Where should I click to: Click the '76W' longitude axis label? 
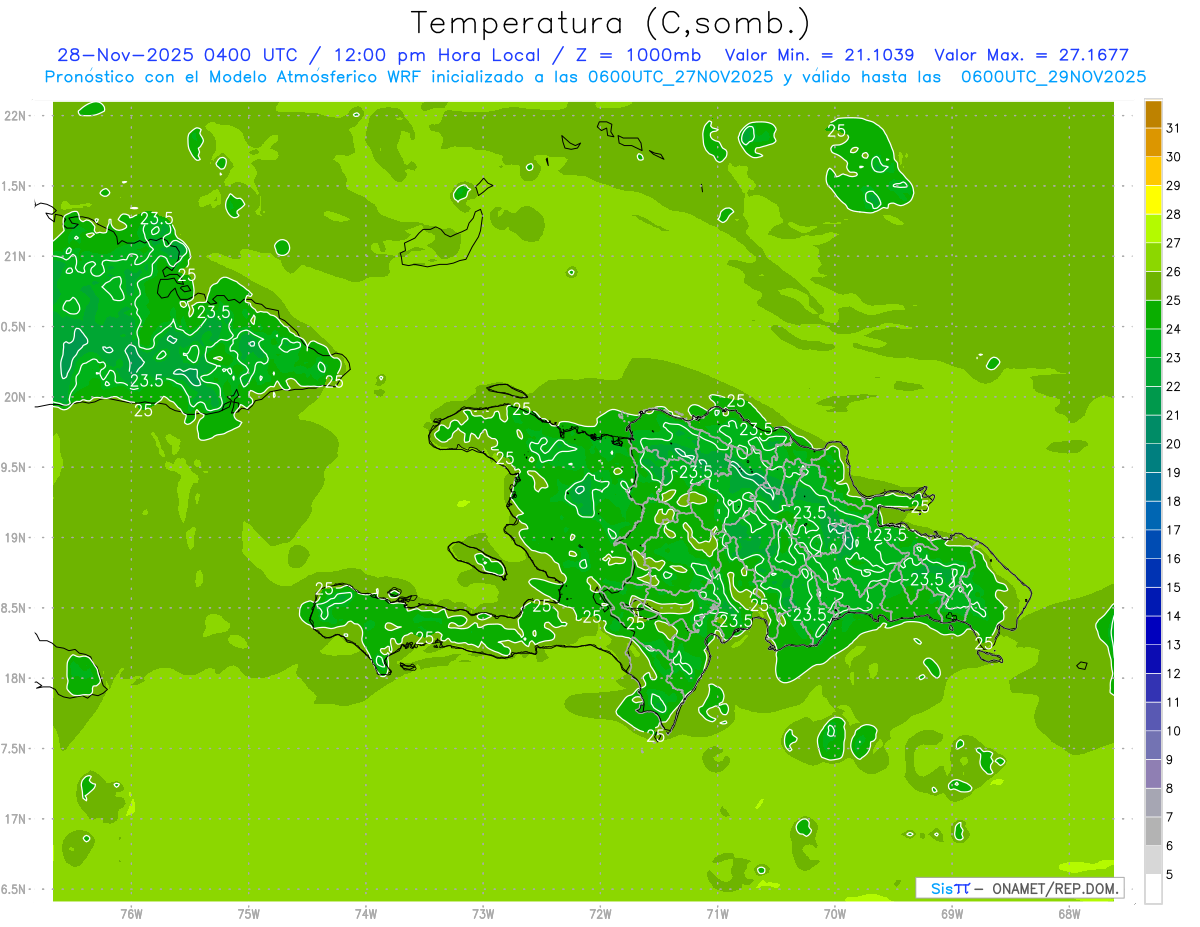tap(131, 914)
